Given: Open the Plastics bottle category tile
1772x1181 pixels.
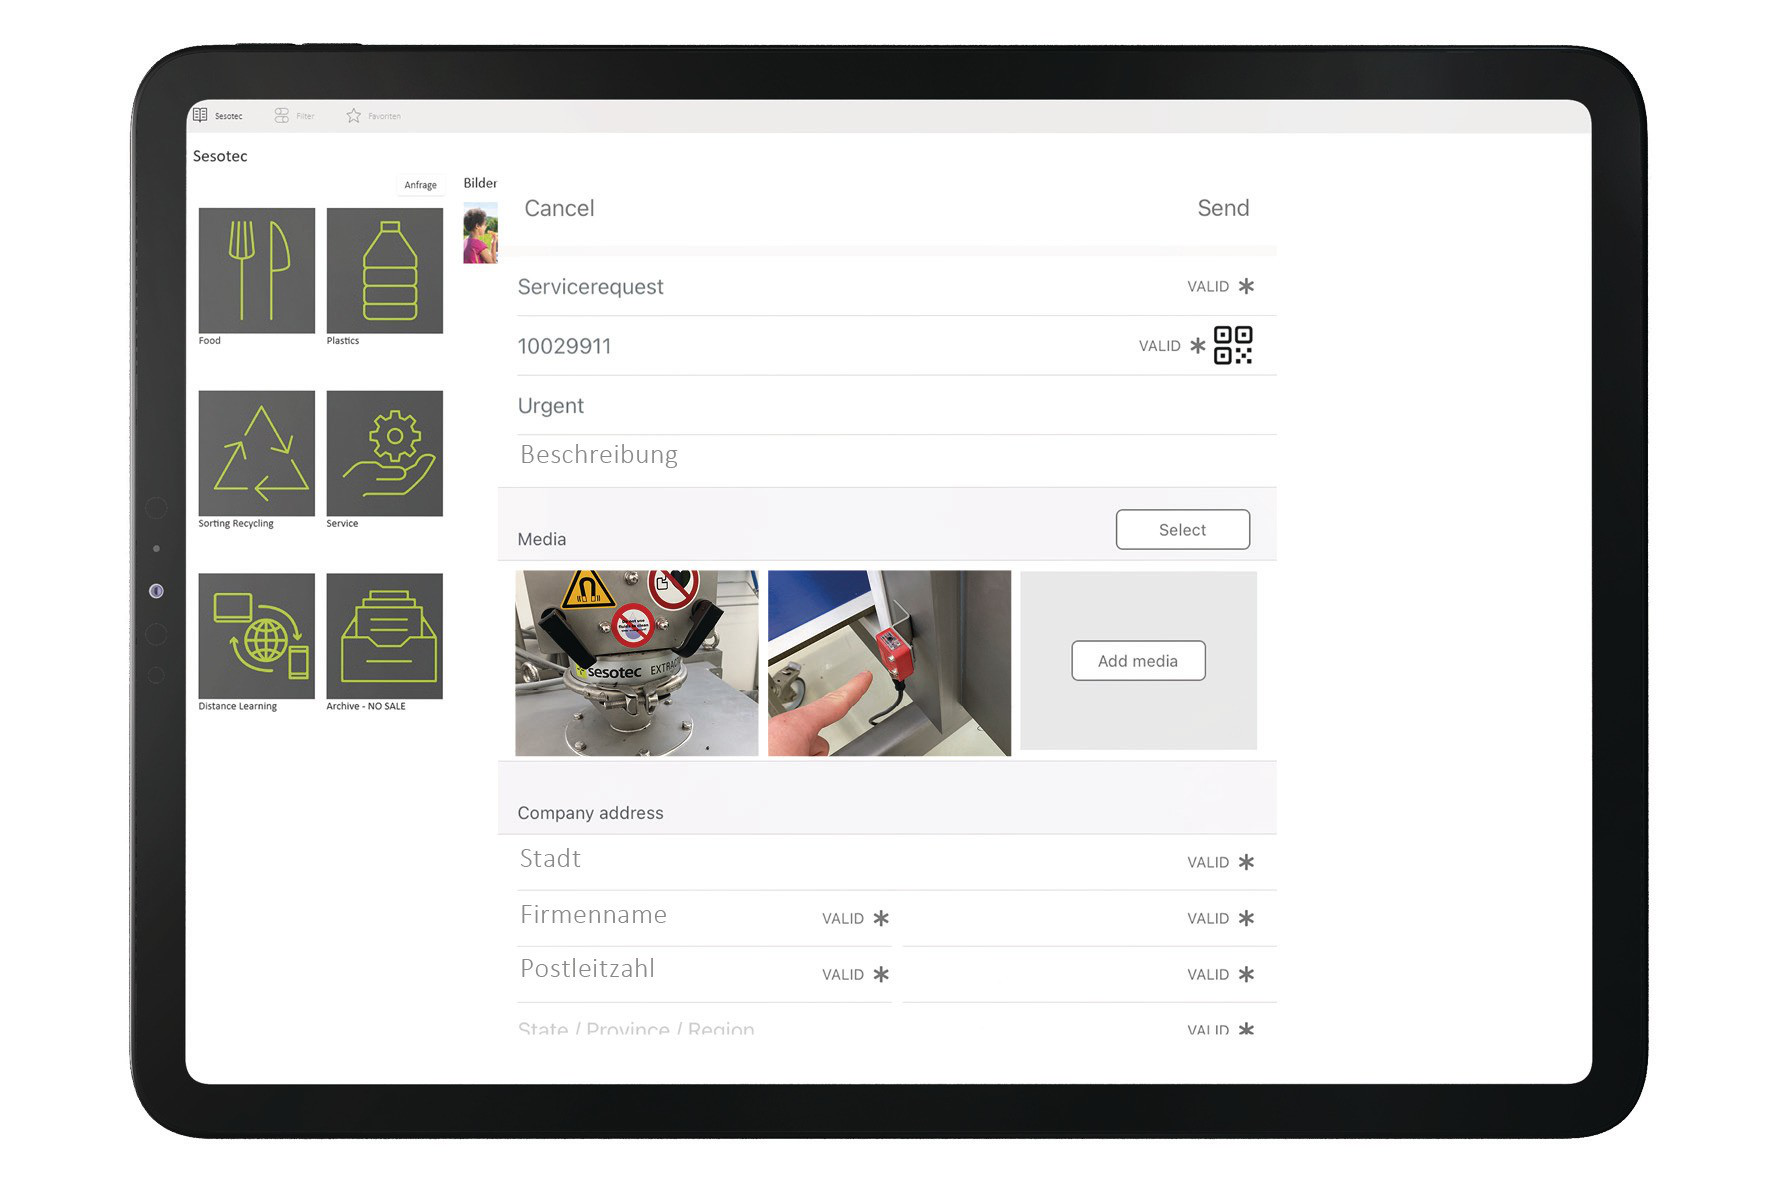Looking at the screenshot, I should (x=385, y=270).
